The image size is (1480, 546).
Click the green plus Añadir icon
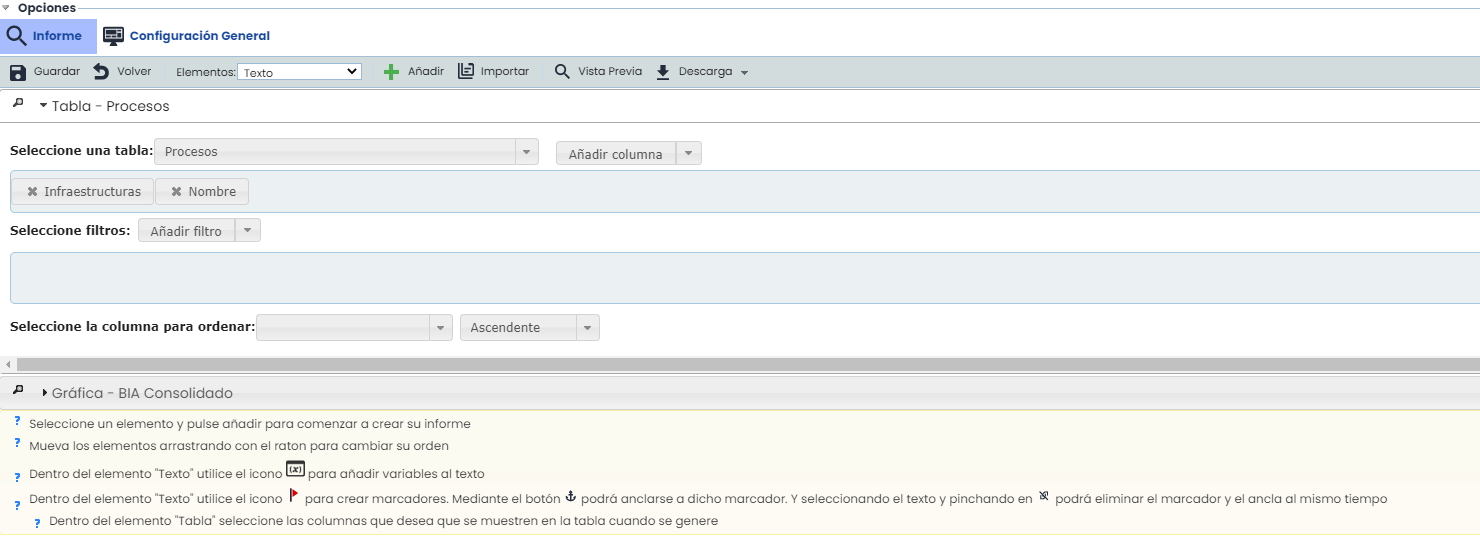(x=391, y=72)
